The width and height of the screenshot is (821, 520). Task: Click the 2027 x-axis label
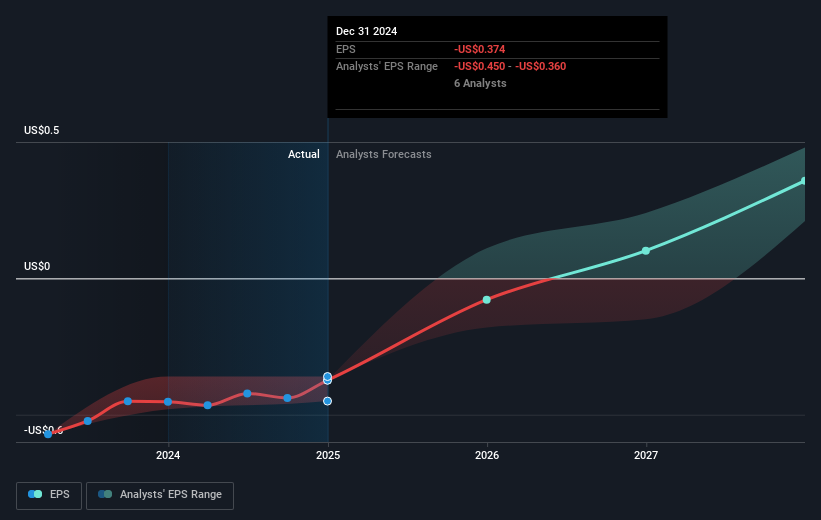tap(646, 455)
